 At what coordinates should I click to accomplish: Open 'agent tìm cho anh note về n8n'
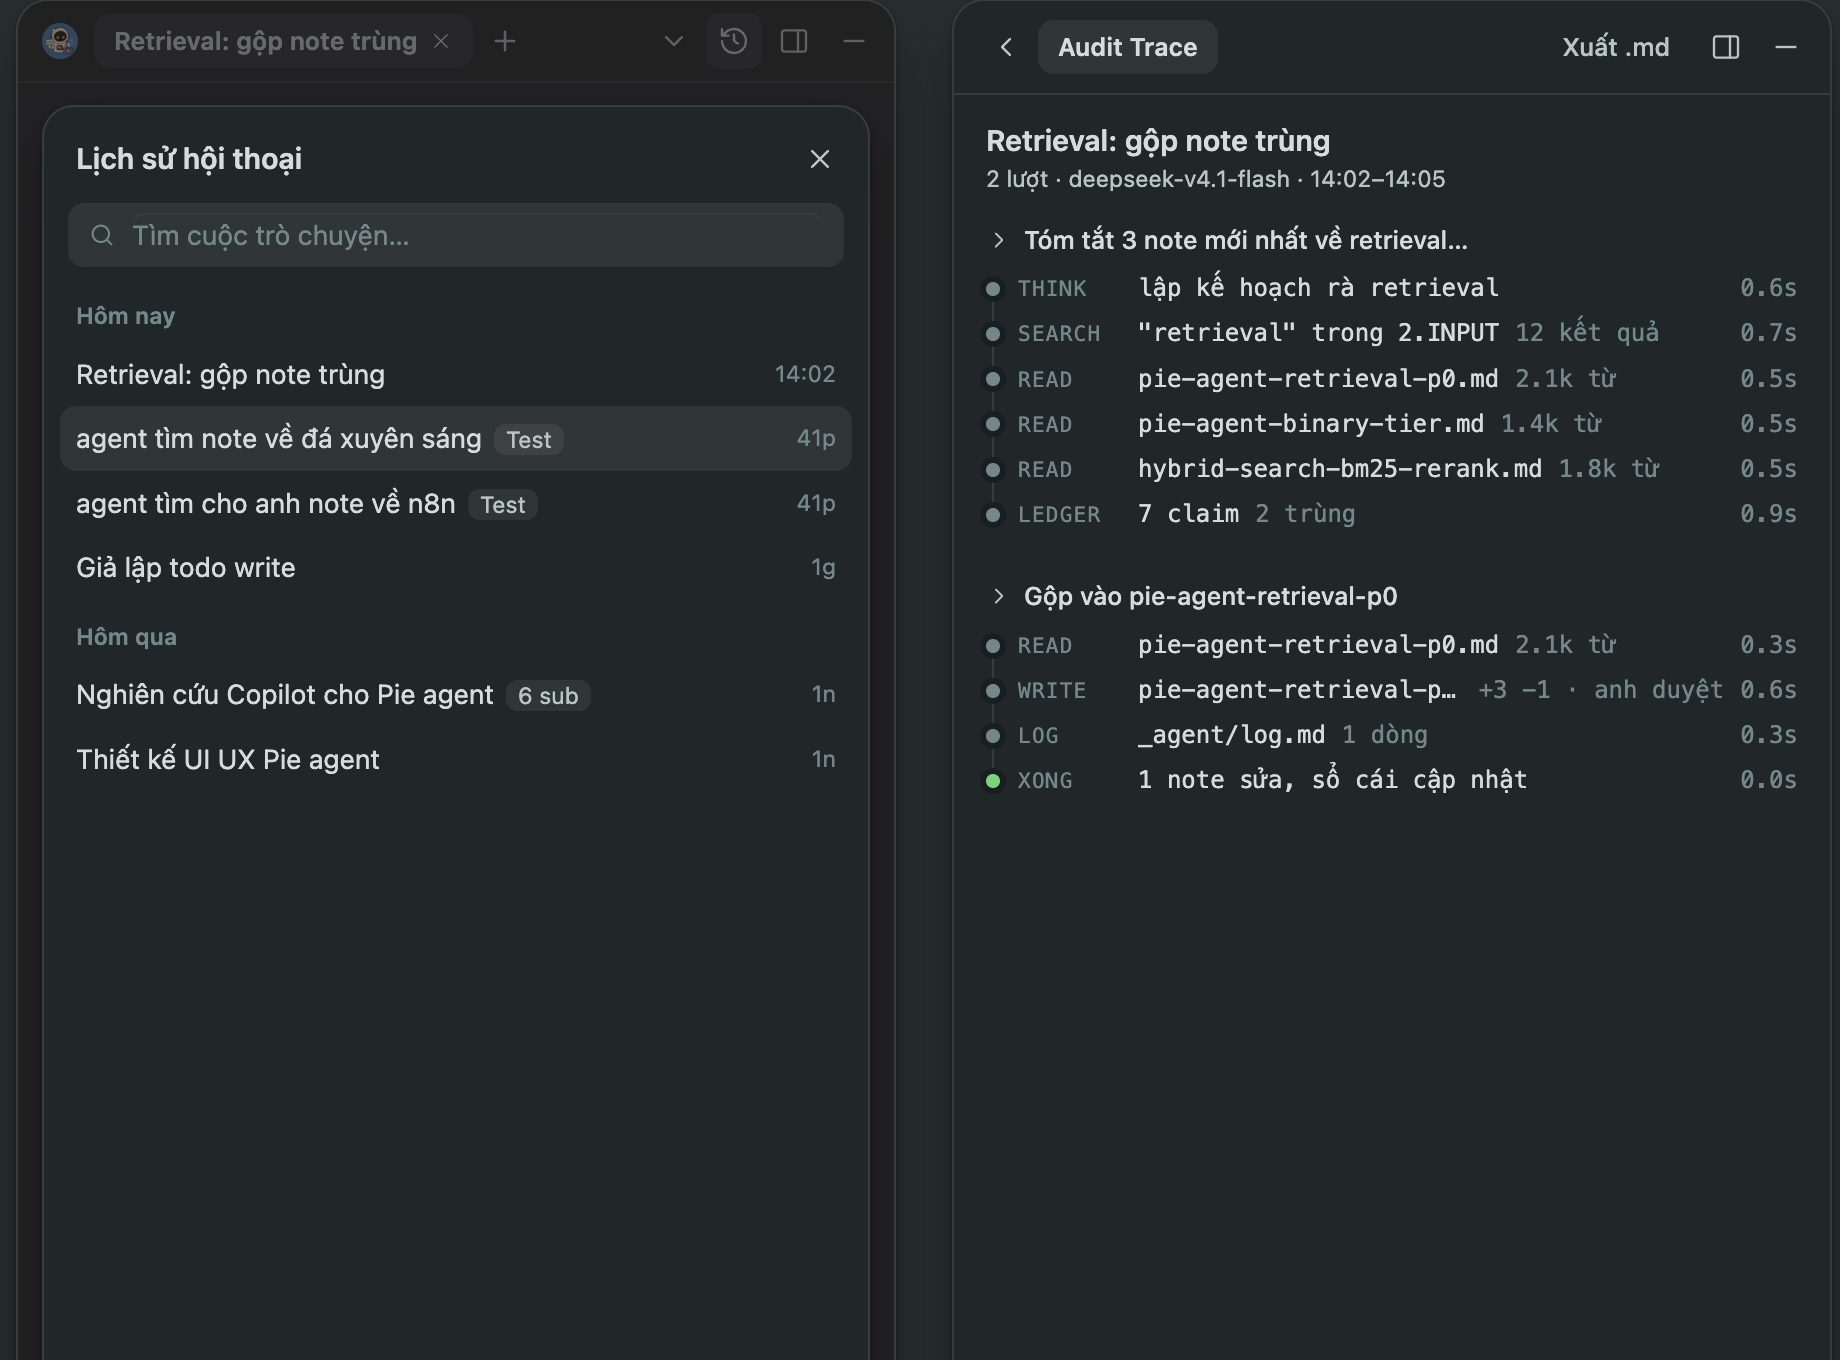456,503
